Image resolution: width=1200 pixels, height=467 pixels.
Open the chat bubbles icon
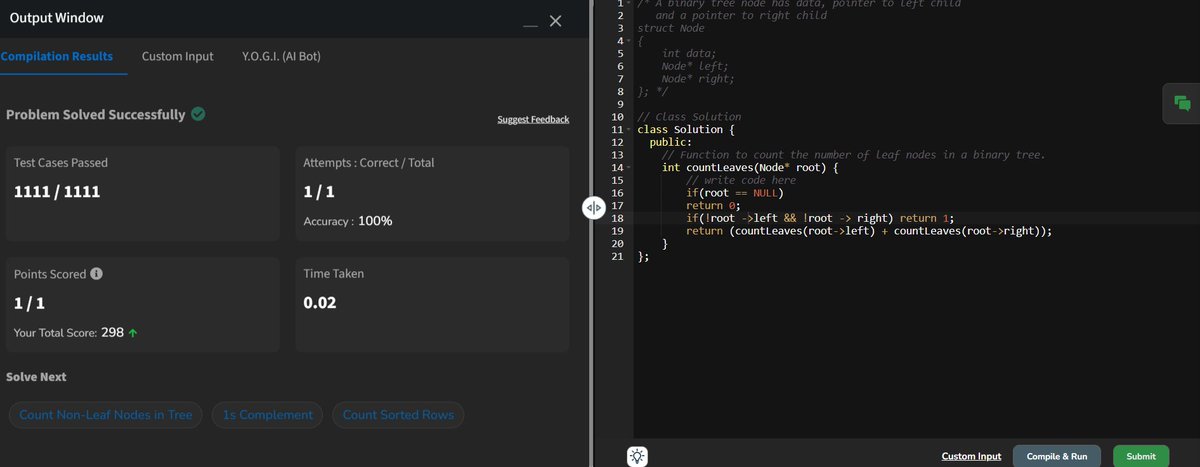pos(1182,103)
